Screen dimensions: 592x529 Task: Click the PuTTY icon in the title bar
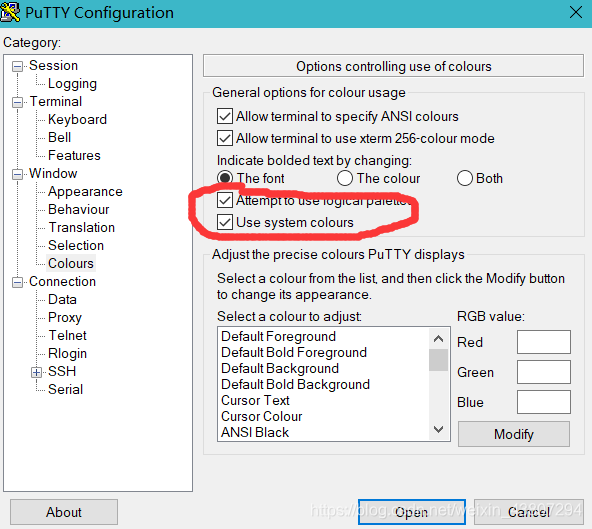point(10,12)
